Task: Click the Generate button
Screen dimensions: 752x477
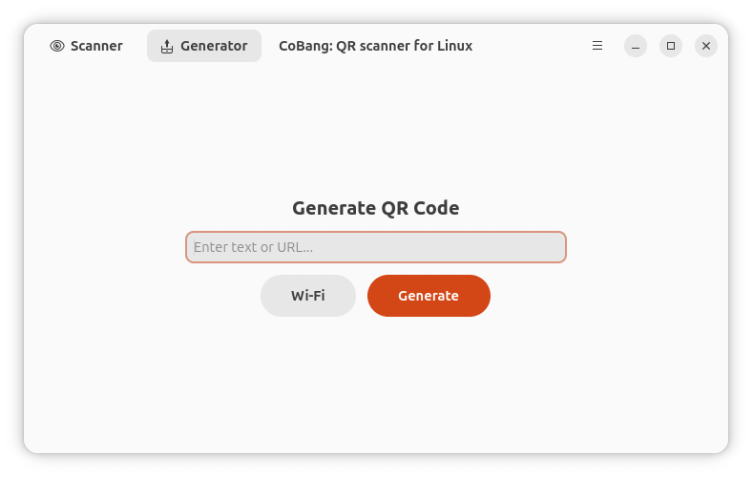Action: [429, 296]
